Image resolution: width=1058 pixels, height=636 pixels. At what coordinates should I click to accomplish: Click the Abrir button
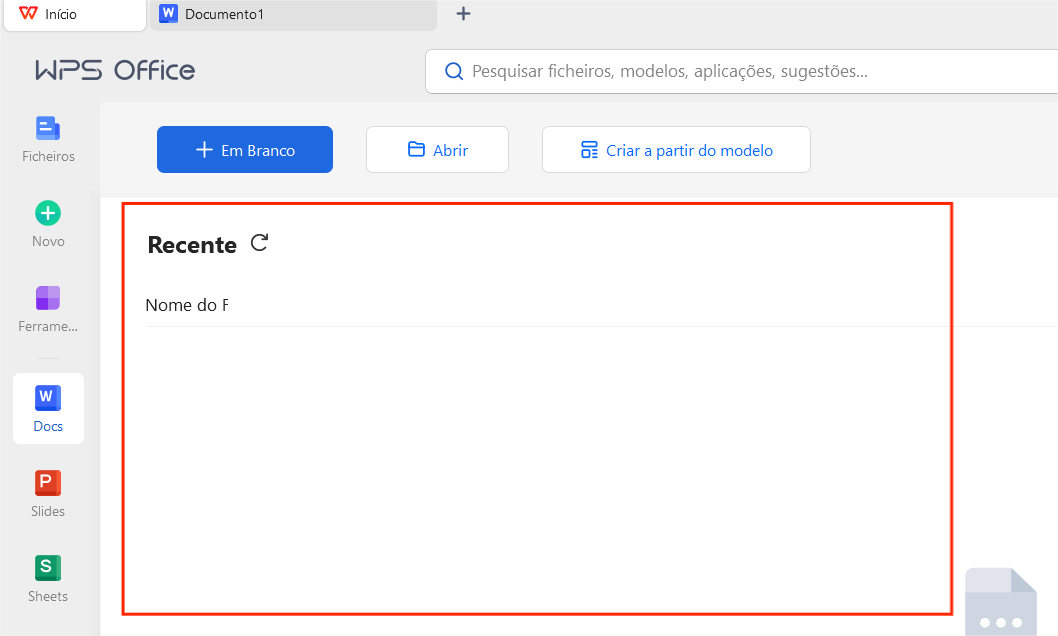click(x=437, y=150)
